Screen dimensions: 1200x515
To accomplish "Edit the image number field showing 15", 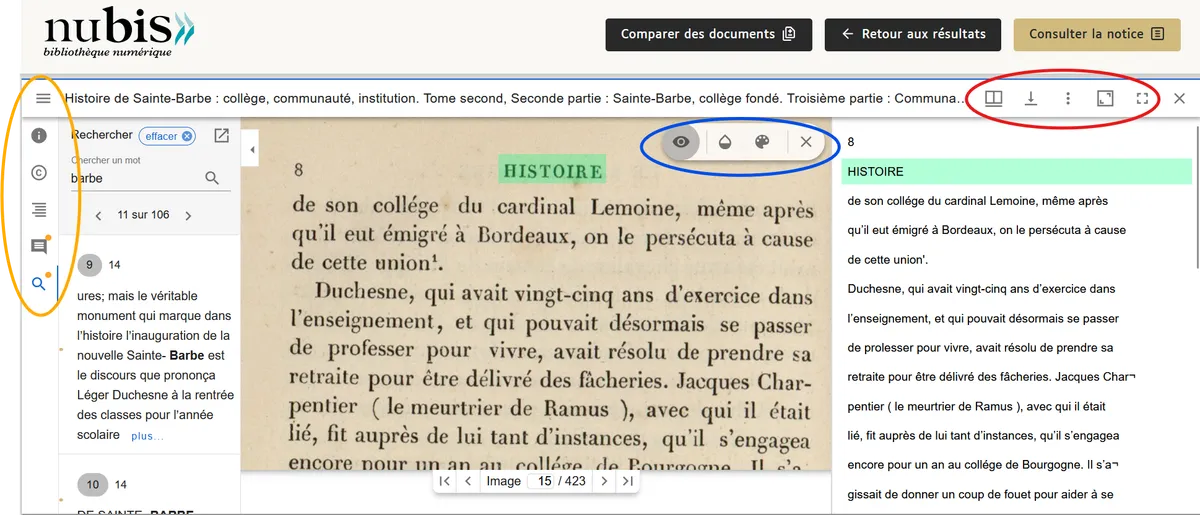I will tap(545, 481).
